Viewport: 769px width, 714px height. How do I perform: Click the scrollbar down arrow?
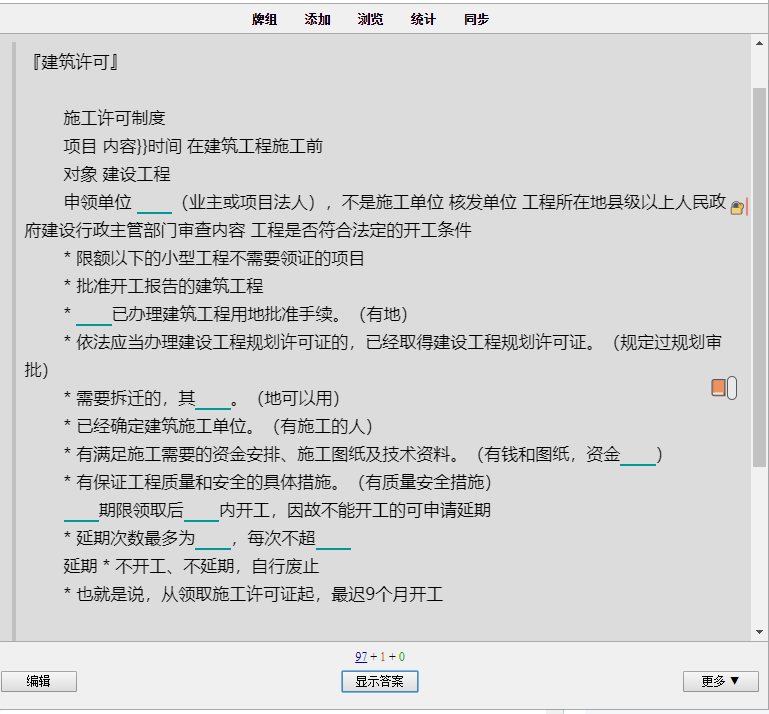pos(759,632)
